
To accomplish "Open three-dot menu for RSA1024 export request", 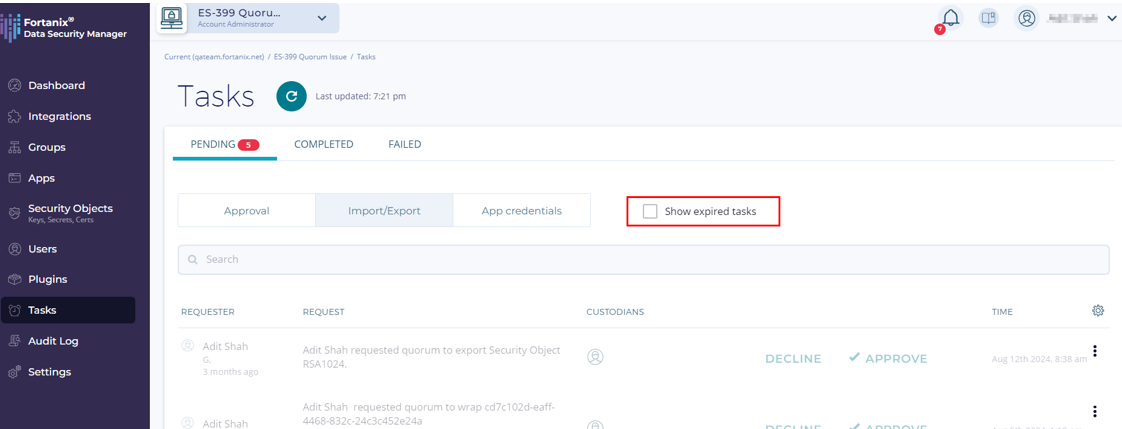I will pyautogui.click(x=1095, y=351).
